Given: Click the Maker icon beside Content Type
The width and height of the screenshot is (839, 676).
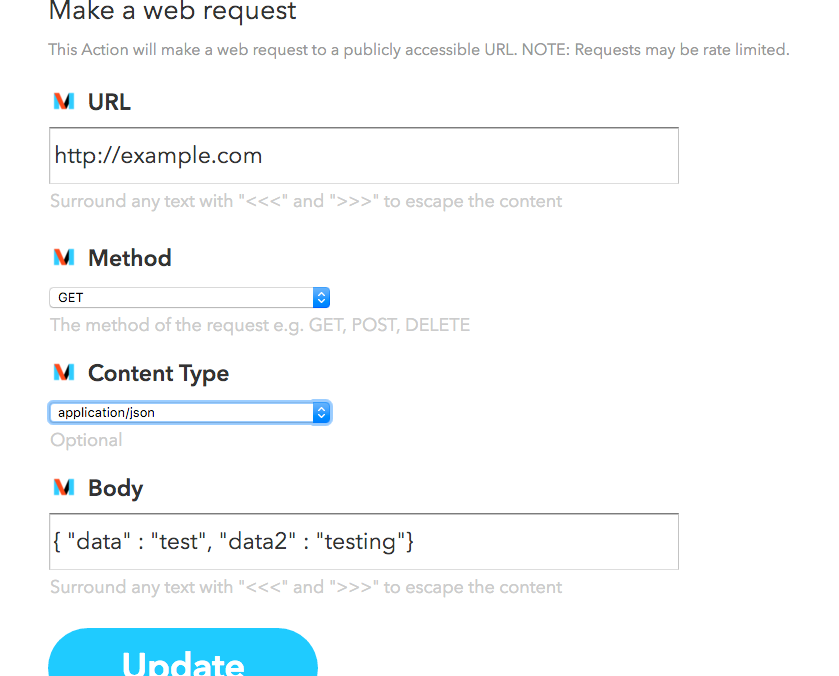Looking at the screenshot, I should pyautogui.click(x=64, y=373).
